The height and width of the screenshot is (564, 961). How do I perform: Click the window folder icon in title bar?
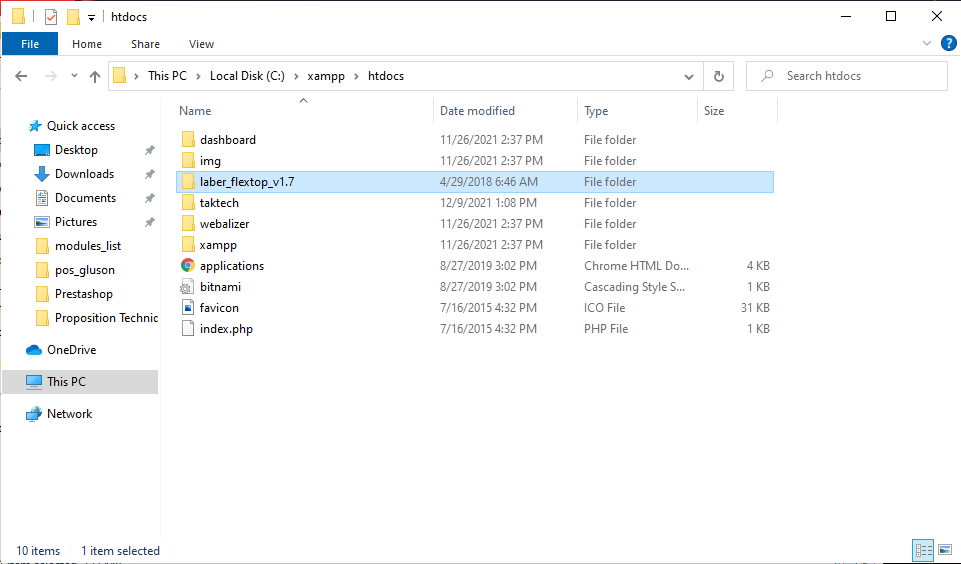pos(19,17)
